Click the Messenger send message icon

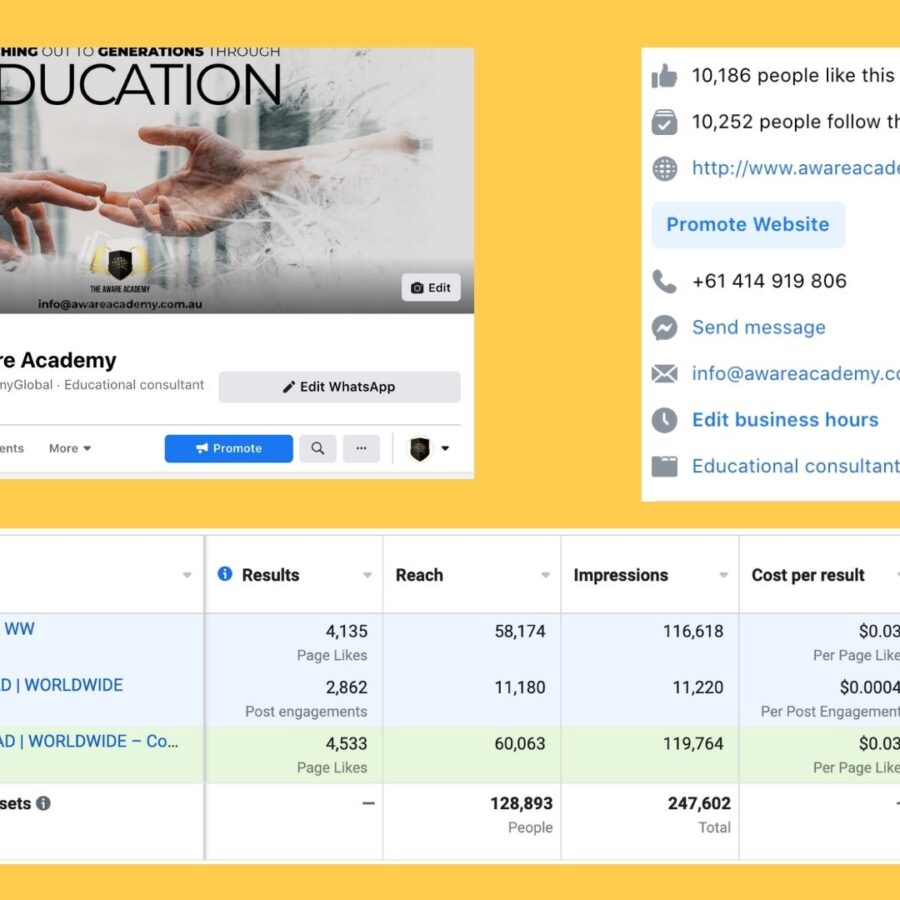click(664, 327)
